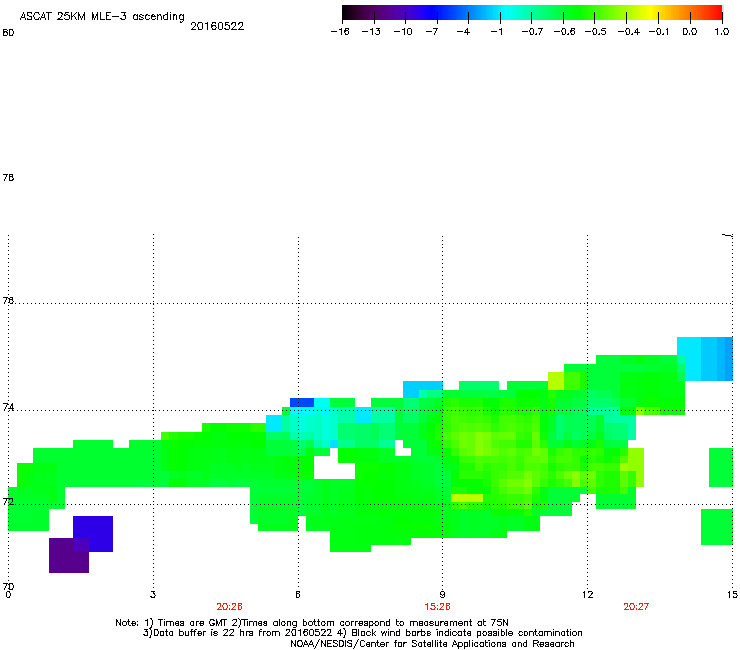Click longitude axis label 12
This screenshot has width=740, height=650.
click(588, 595)
